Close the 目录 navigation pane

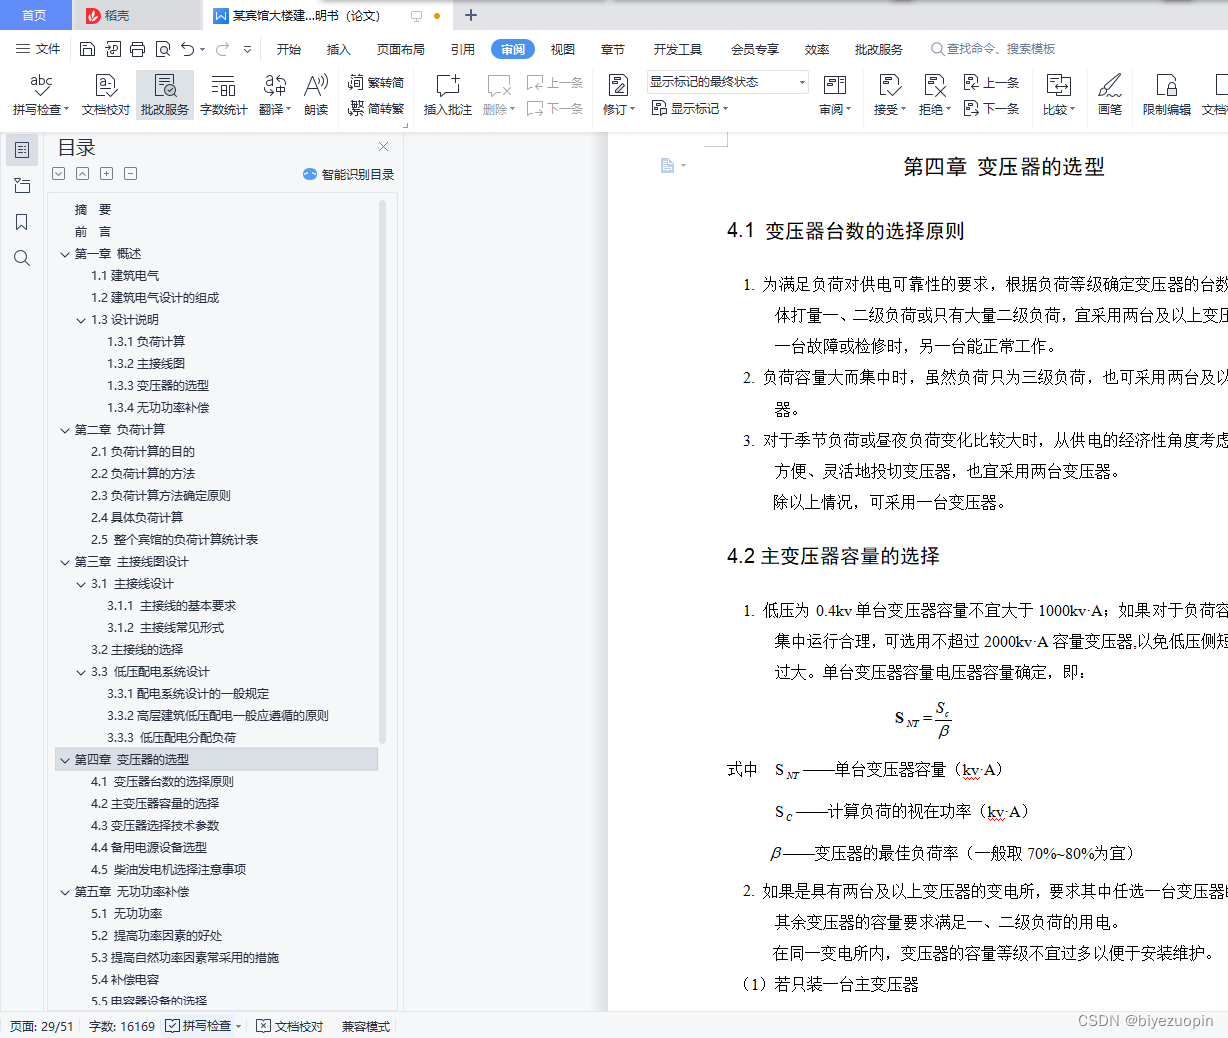383,147
